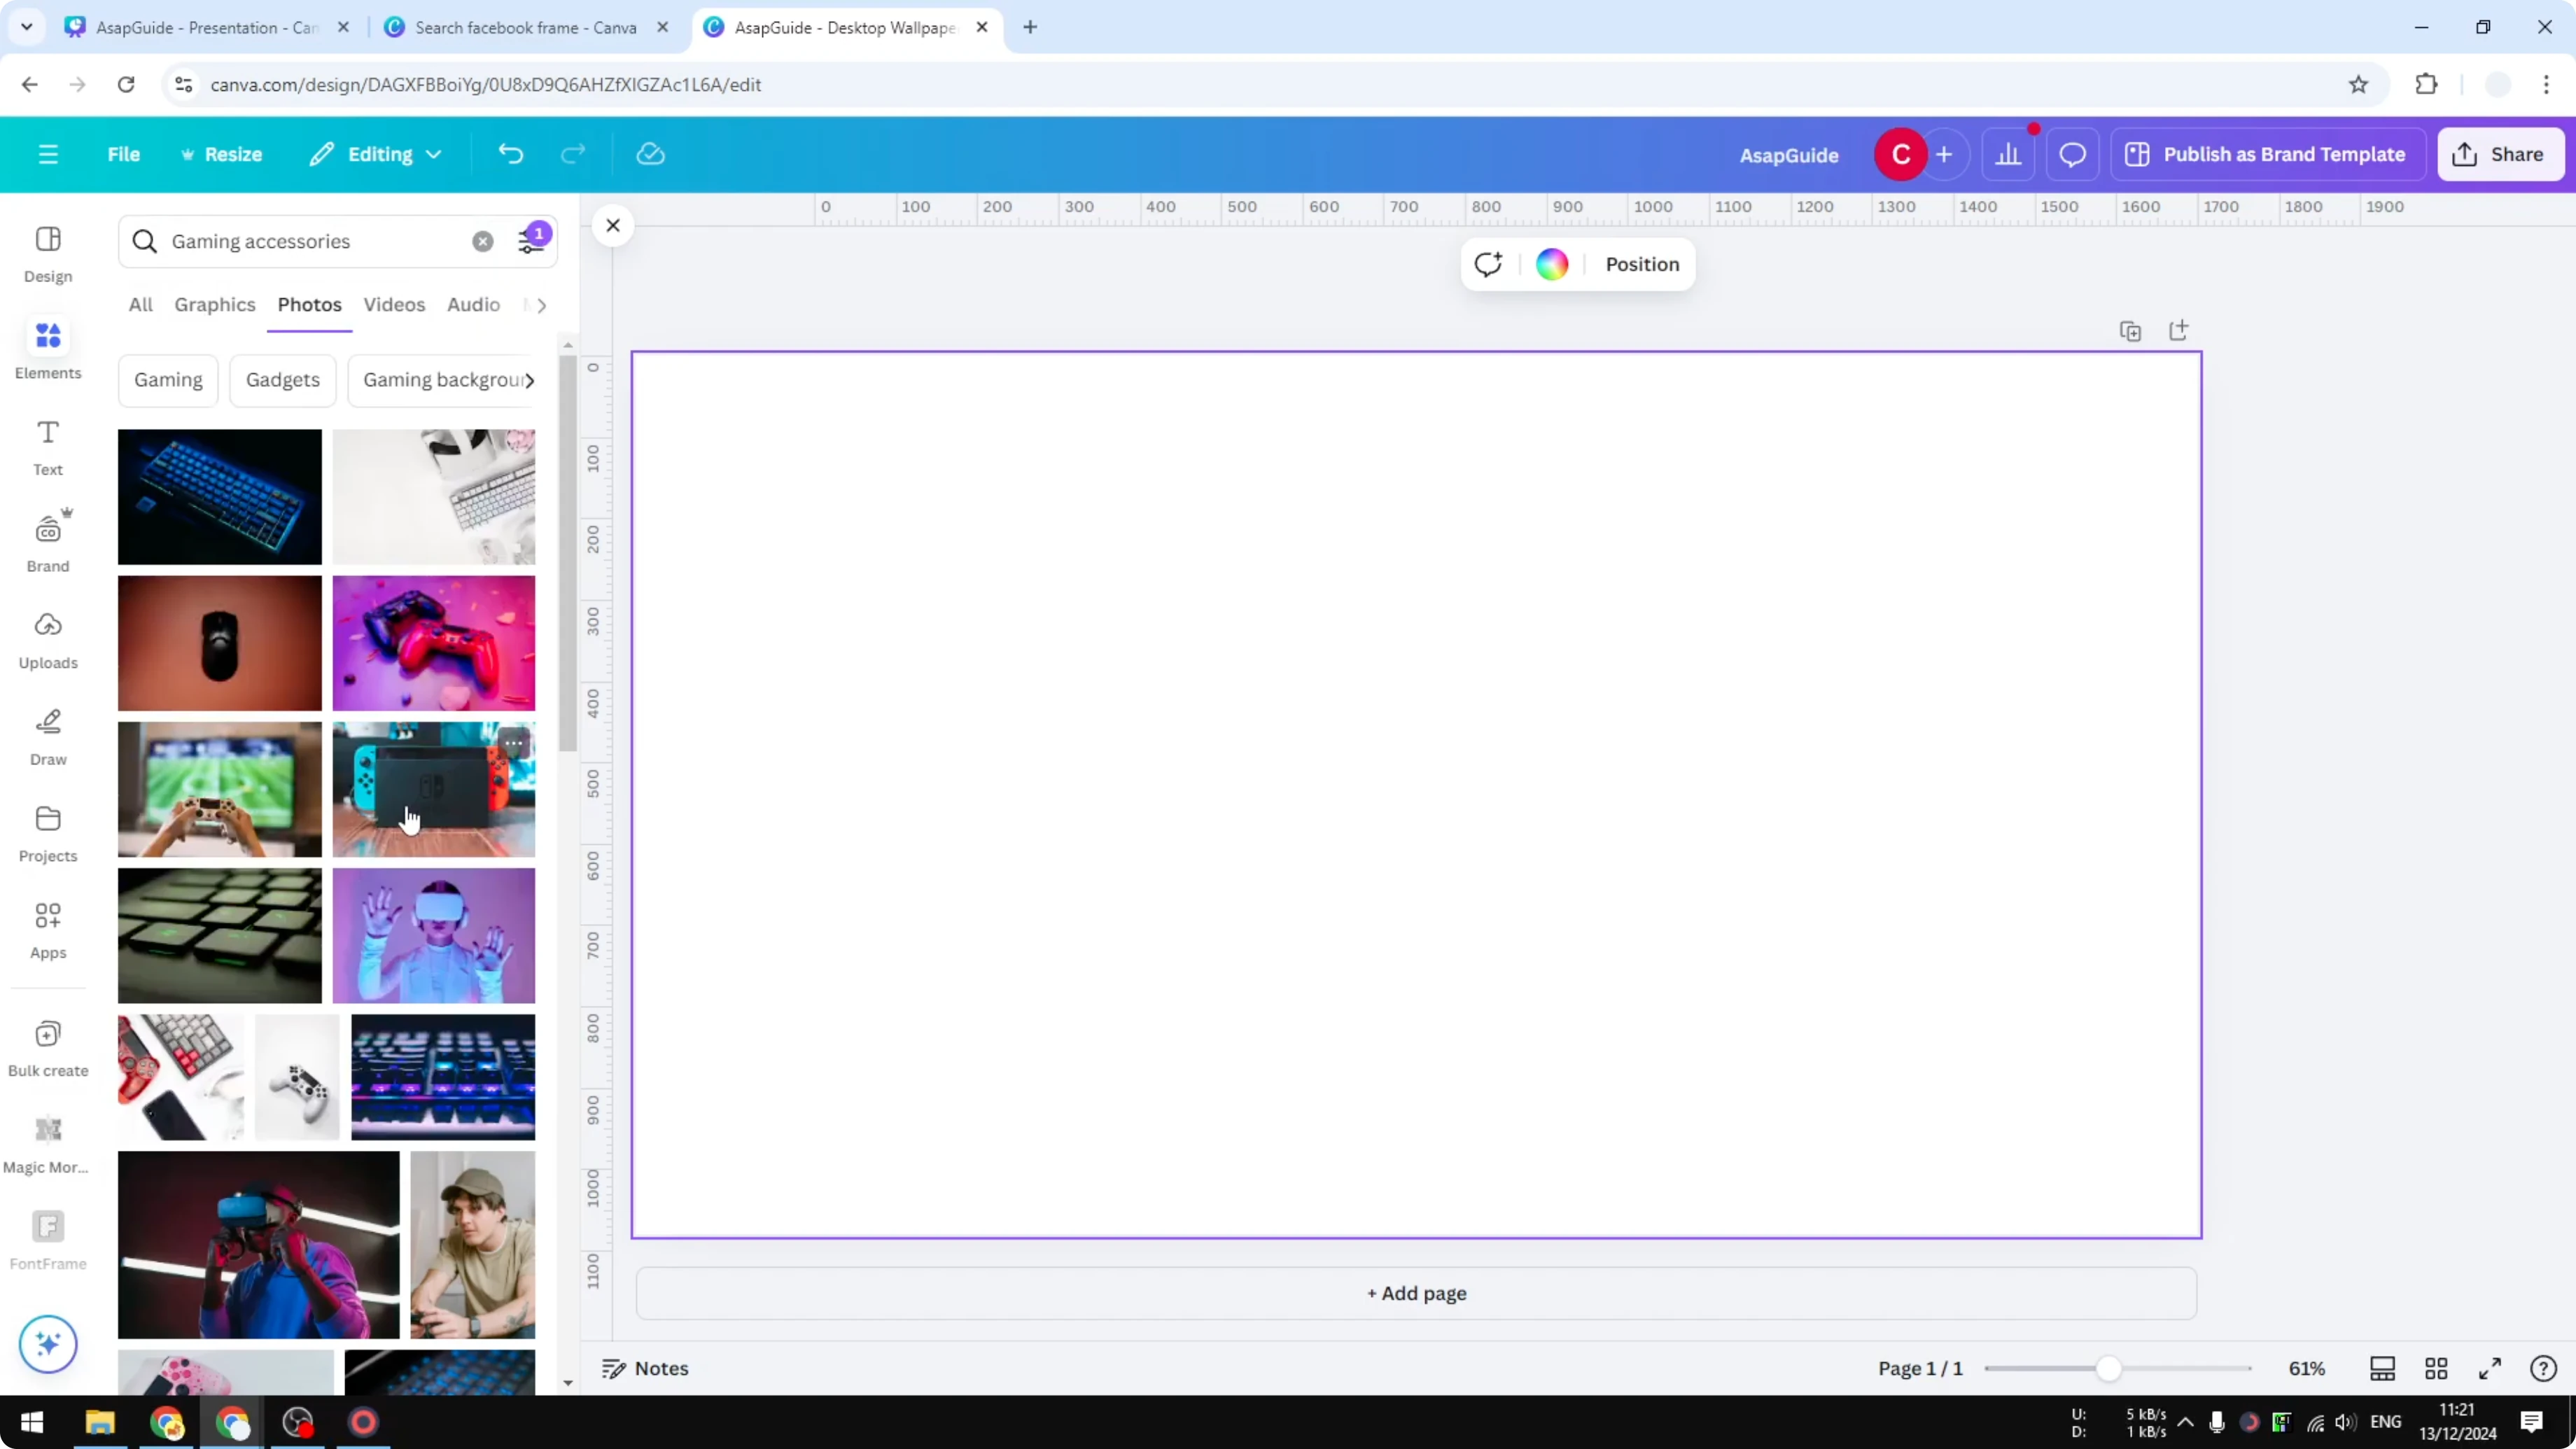Open Magic assistant sparkle button
2576x1449 pixels.
point(47,1344)
